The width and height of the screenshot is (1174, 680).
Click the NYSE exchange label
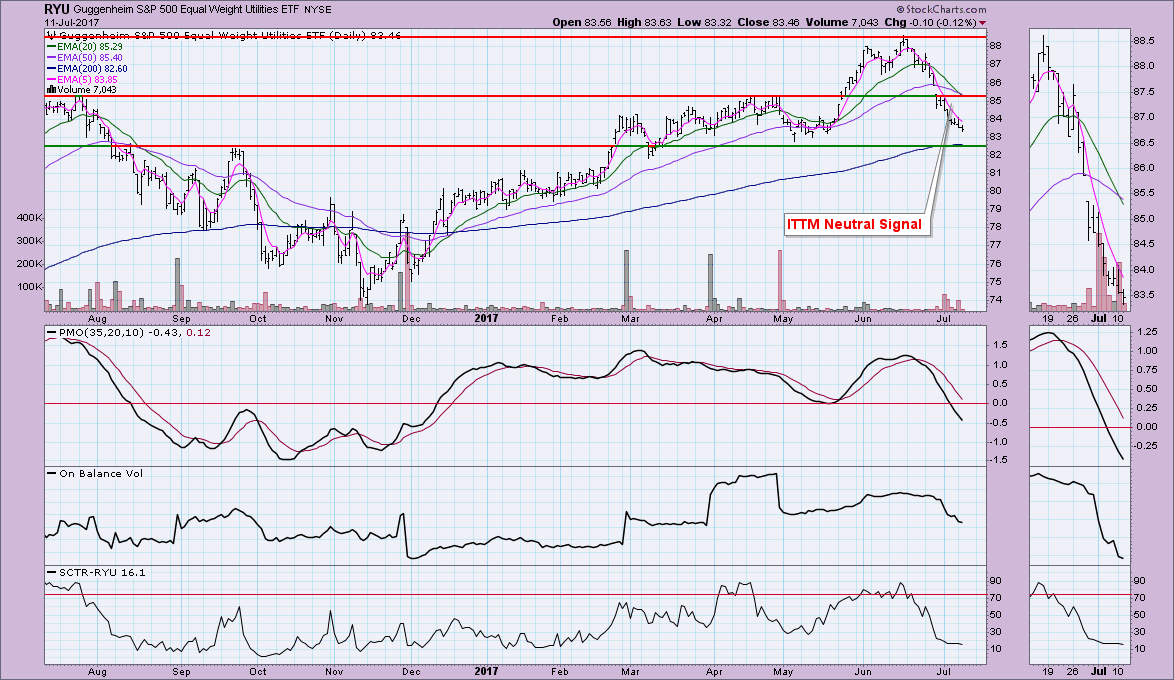pos(318,10)
